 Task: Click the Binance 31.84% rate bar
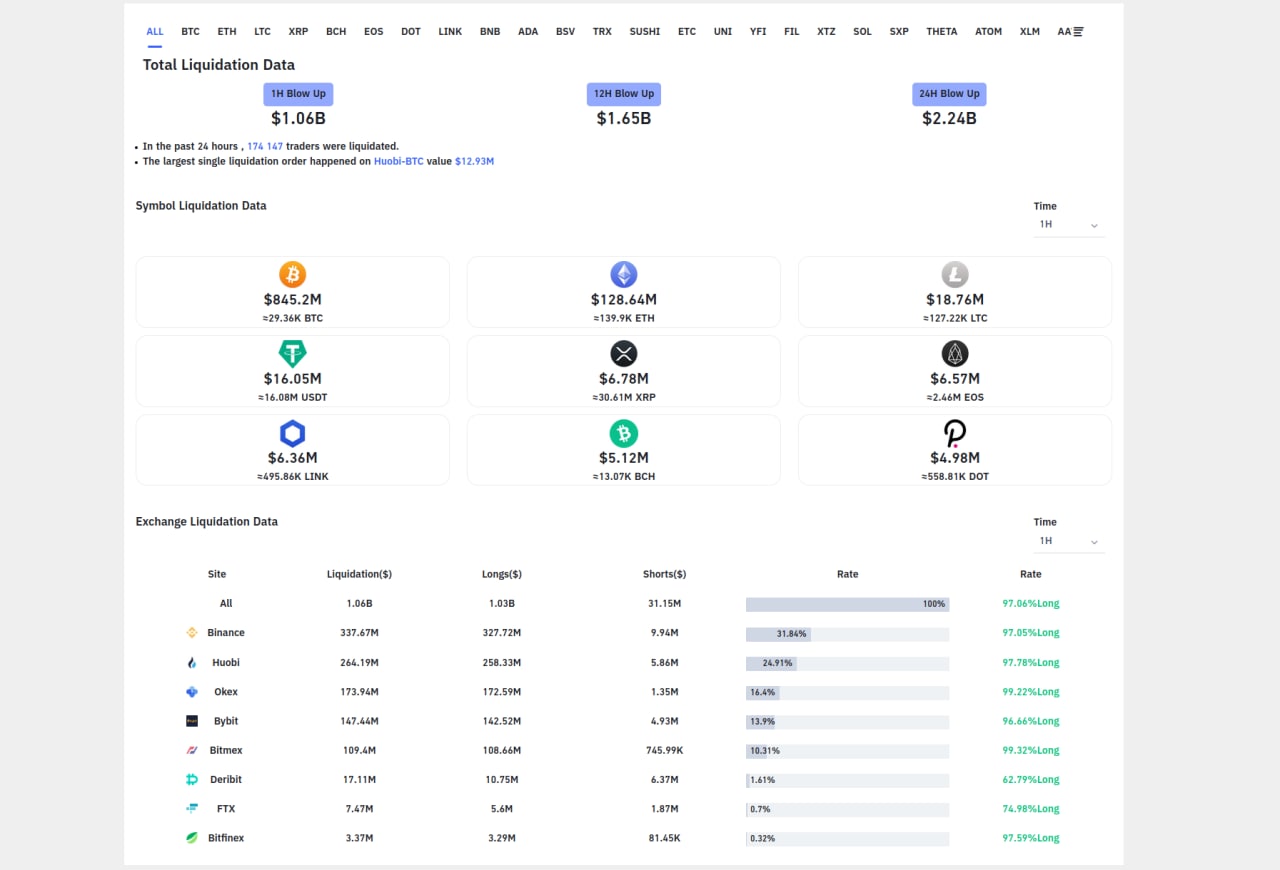847,633
